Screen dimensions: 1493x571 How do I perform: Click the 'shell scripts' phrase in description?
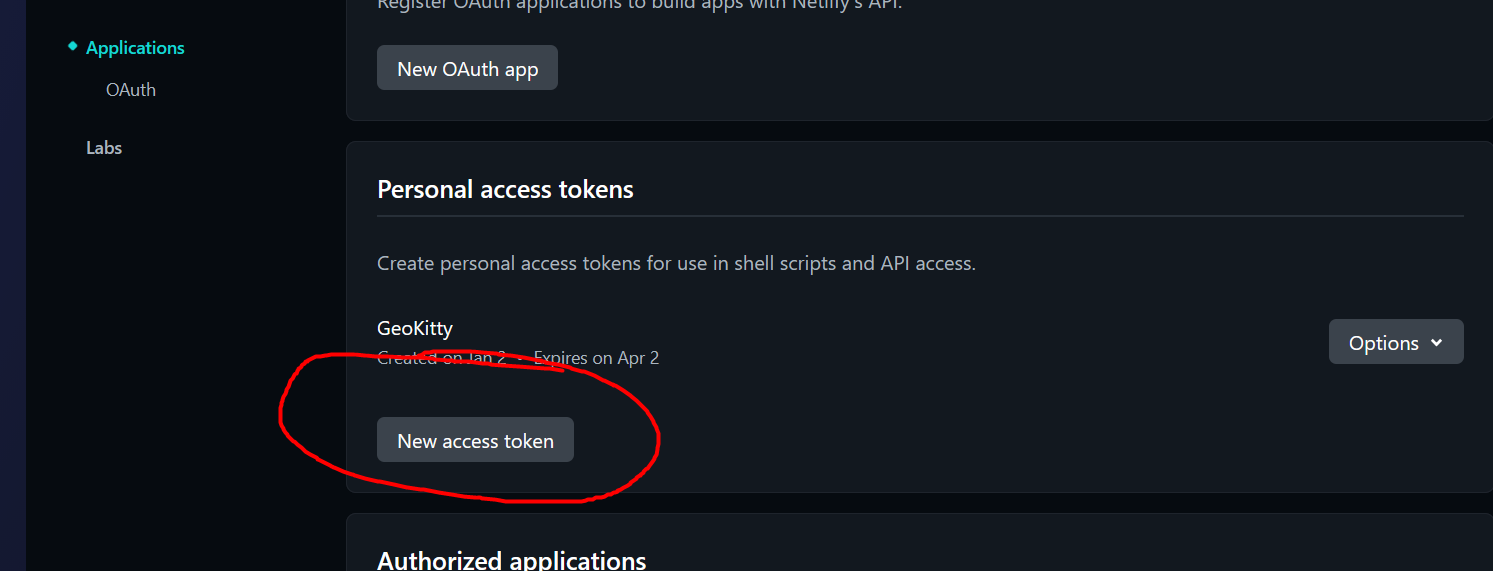(x=789, y=264)
